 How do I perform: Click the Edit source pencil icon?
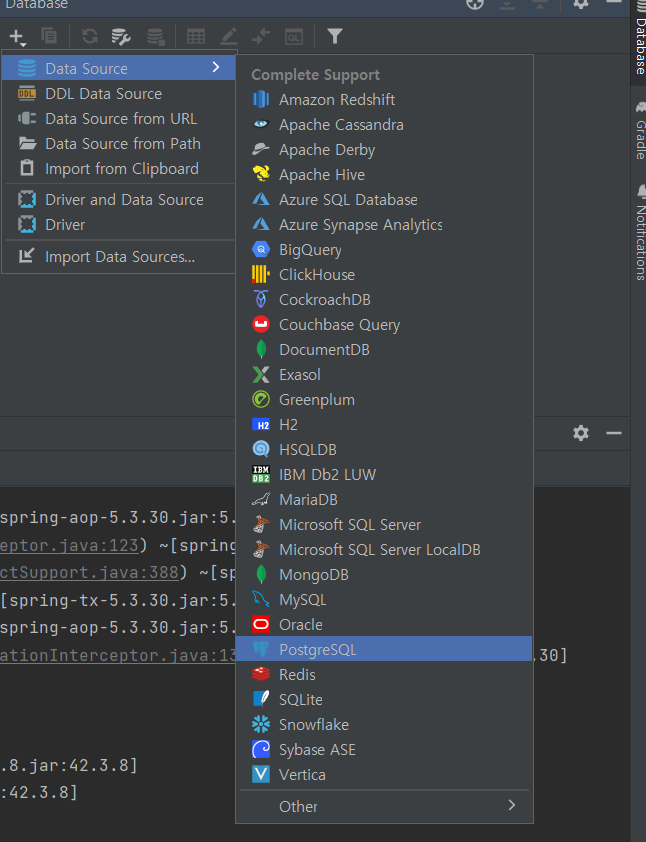coord(229,36)
